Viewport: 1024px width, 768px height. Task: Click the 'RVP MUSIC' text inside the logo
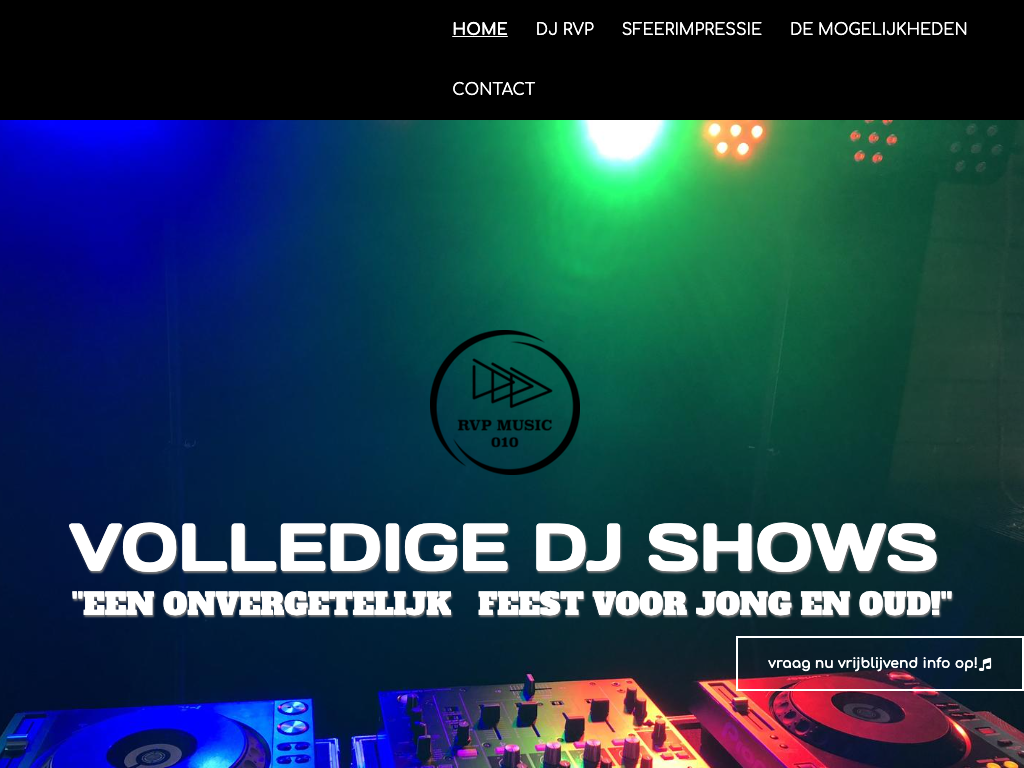point(505,425)
